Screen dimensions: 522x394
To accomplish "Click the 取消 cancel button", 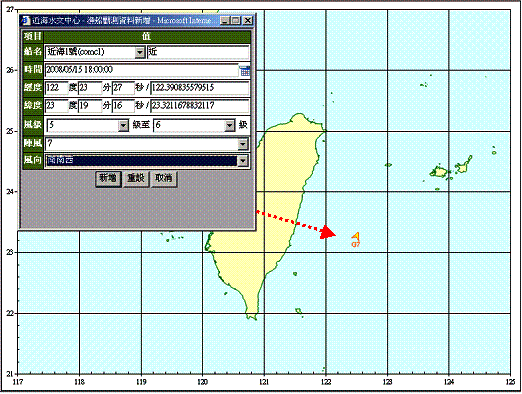I will 163,179.
